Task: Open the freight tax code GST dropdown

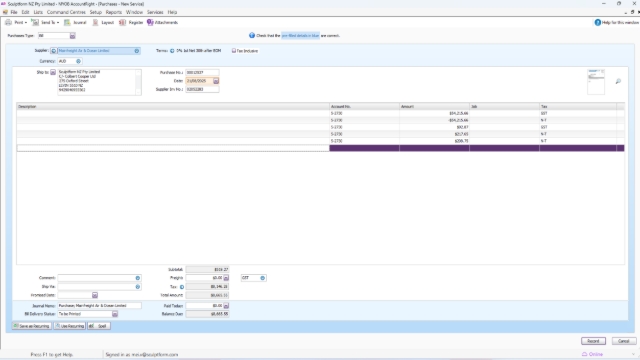Action: pyautogui.click(x=262, y=278)
